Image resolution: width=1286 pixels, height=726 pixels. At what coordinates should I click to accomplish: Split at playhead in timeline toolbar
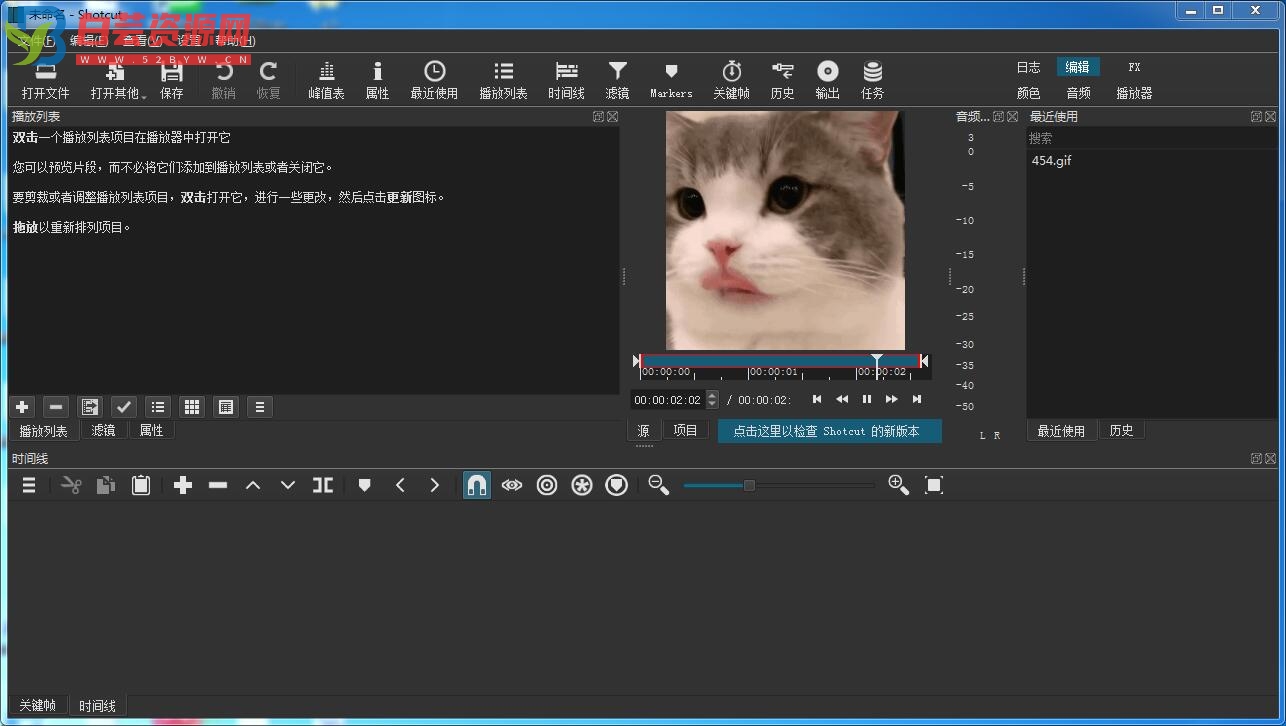pos(323,485)
